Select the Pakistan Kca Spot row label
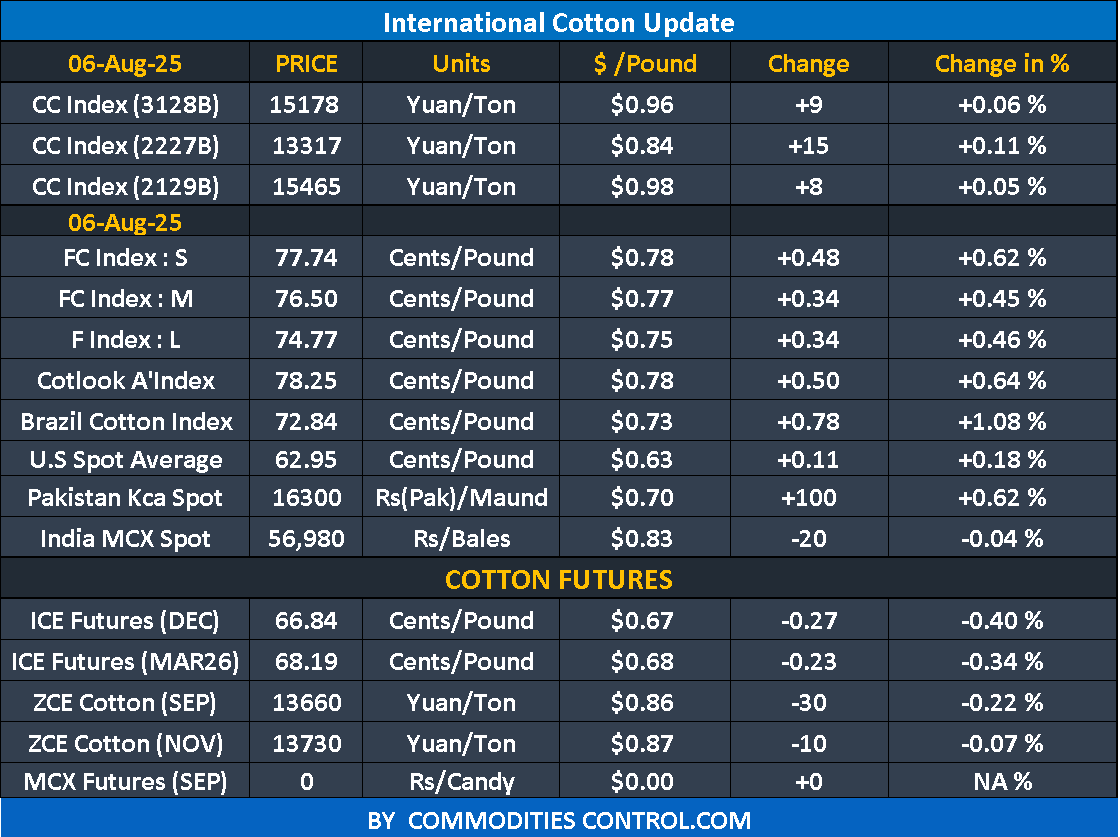 pyautogui.click(x=125, y=498)
